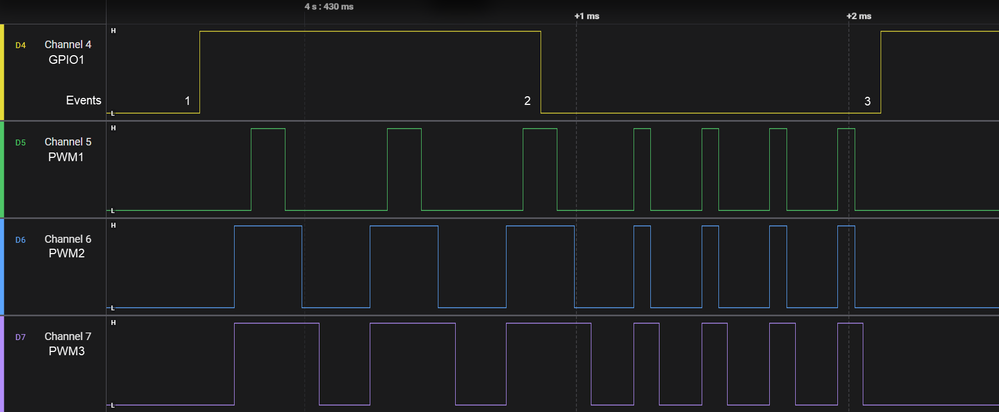Image resolution: width=999 pixels, height=412 pixels.
Task: Select the Channel 5 label
Action: pos(68,142)
